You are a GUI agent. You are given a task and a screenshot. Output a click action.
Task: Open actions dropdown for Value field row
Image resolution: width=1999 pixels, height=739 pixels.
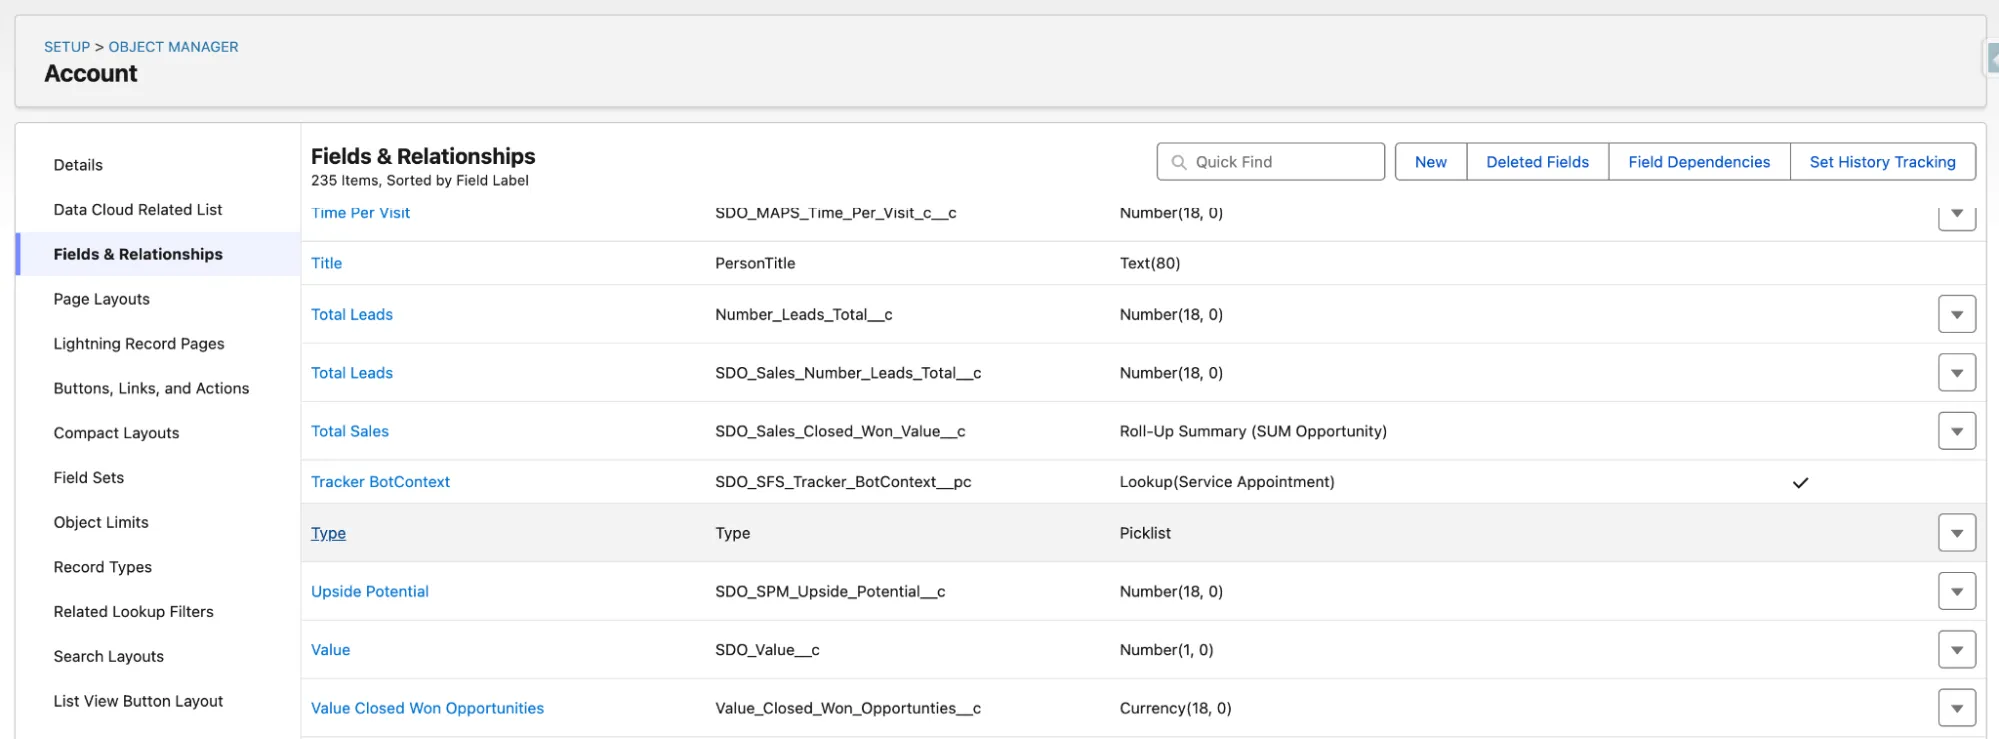(x=1956, y=650)
